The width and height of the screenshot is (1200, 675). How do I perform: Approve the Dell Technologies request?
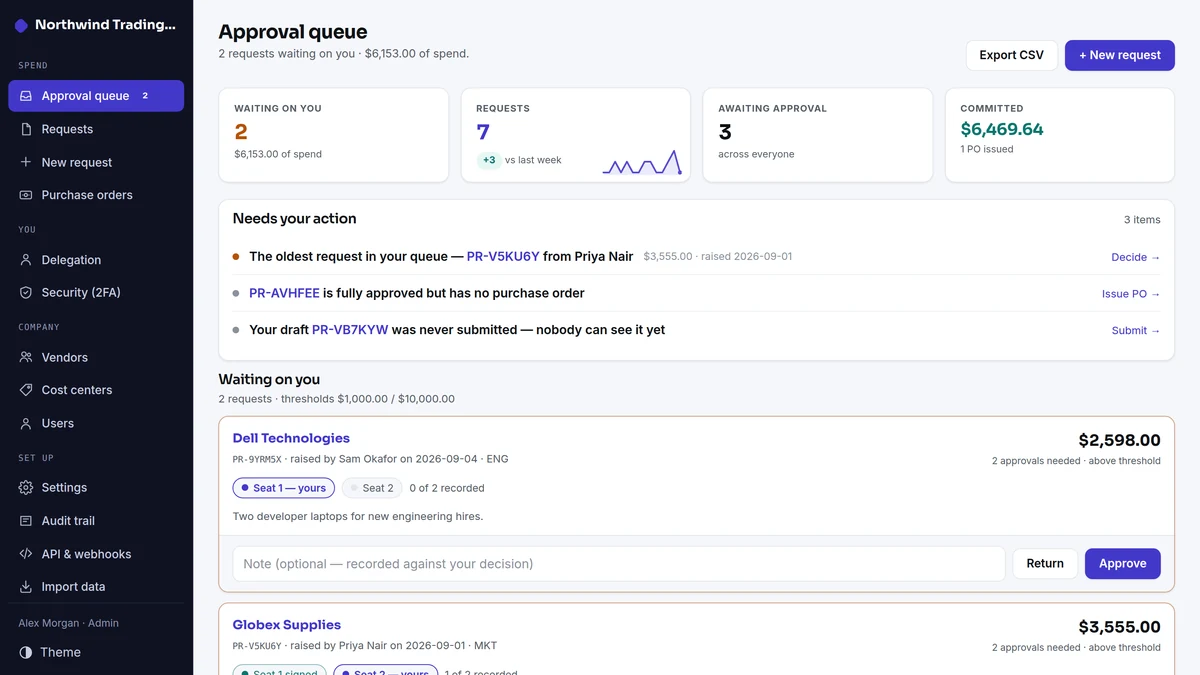(x=1122, y=564)
